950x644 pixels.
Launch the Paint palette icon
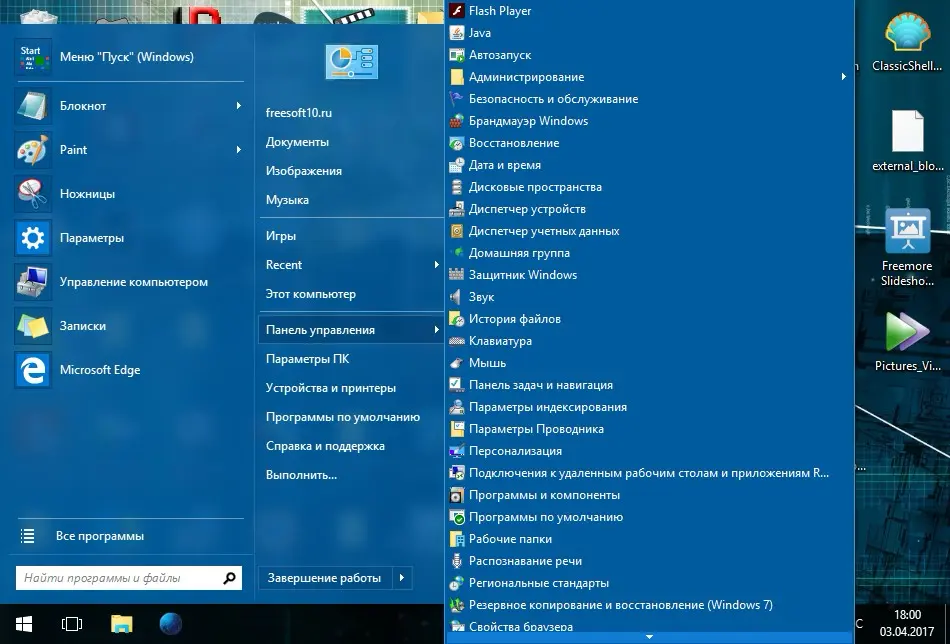(x=33, y=150)
